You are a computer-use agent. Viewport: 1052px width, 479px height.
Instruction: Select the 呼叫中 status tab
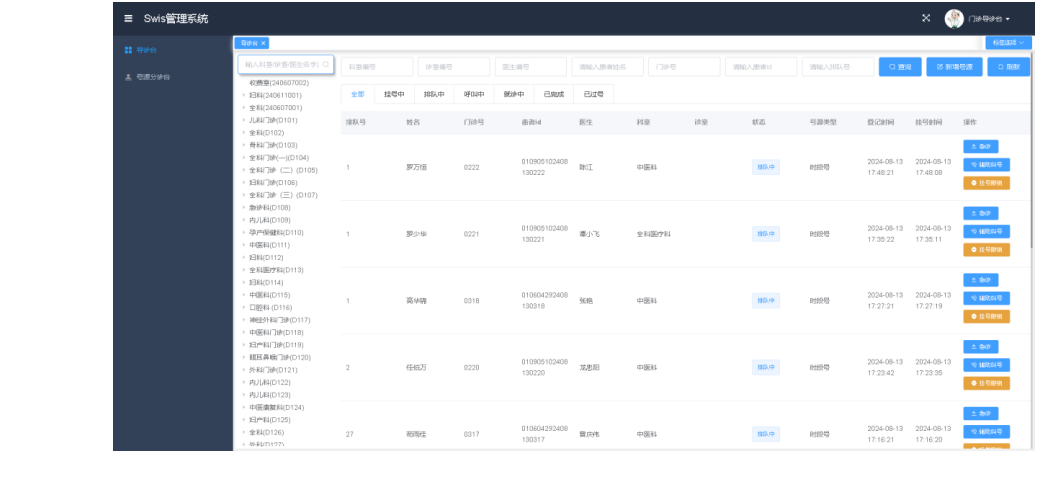coord(473,94)
